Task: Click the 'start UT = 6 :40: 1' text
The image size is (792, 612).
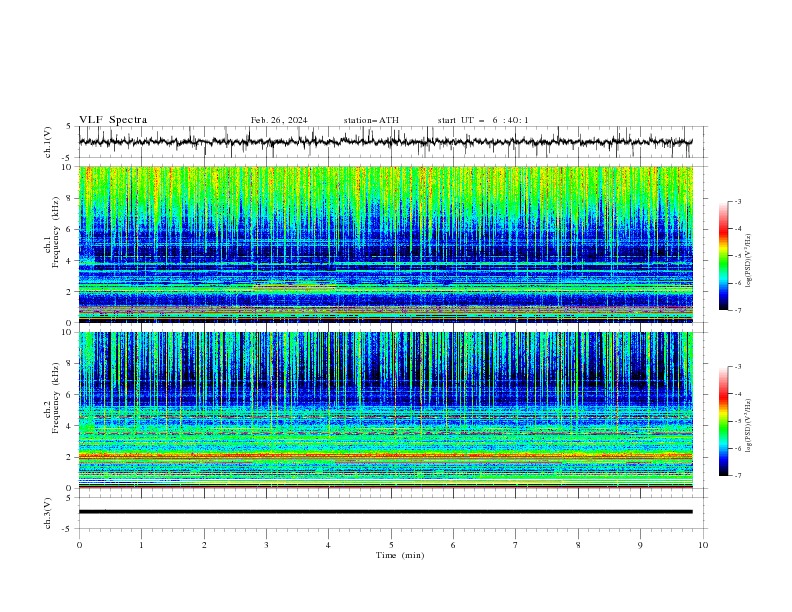Action: point(483,120)
